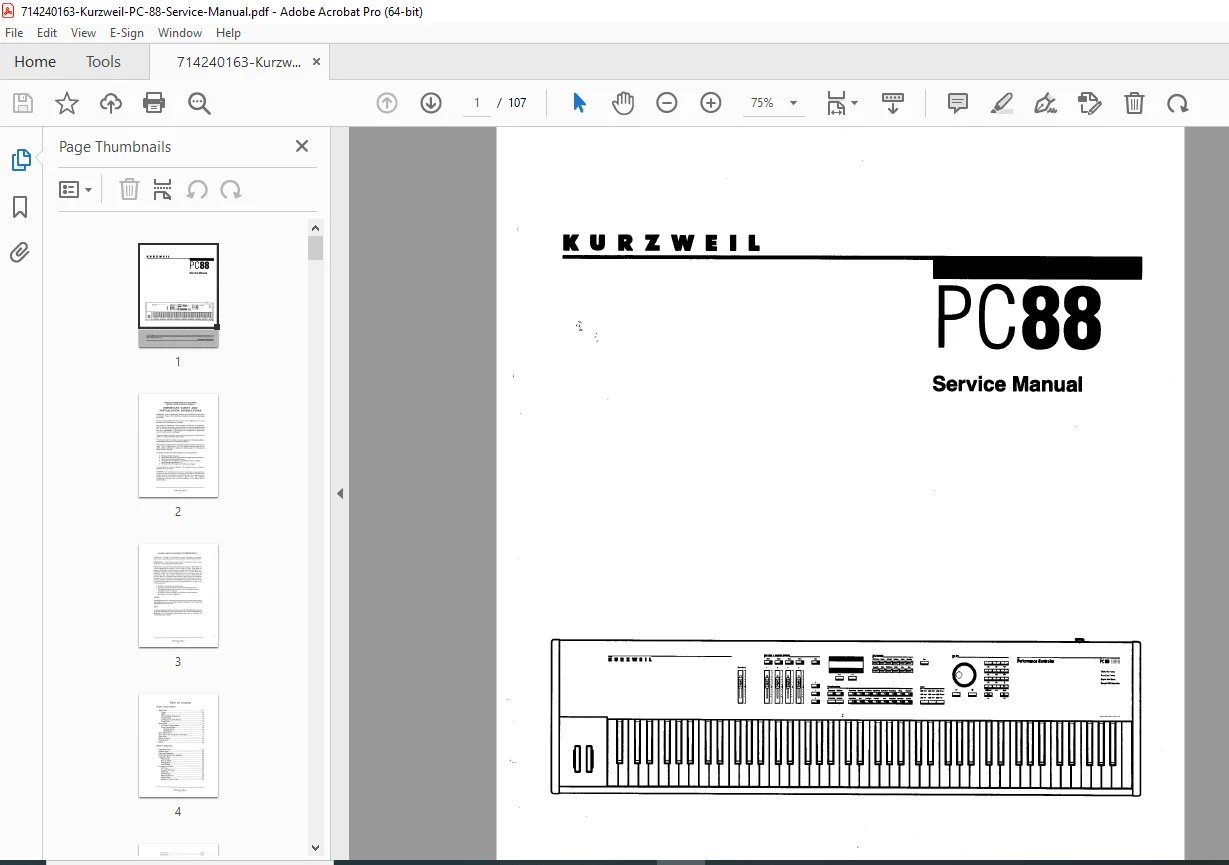Close the Page Thumbnails panel
1229x865 pixels.
(x=302, y=146)
